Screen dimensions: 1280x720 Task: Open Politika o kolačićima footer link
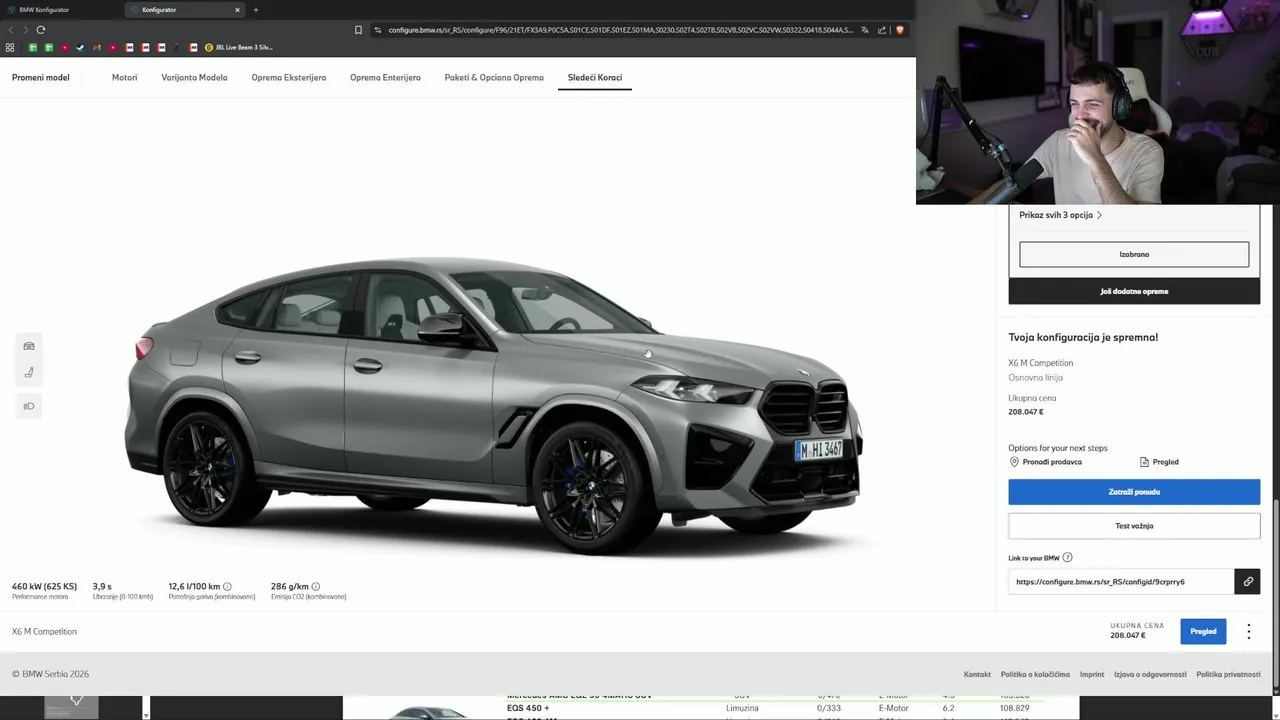(x=1035, y=674)
